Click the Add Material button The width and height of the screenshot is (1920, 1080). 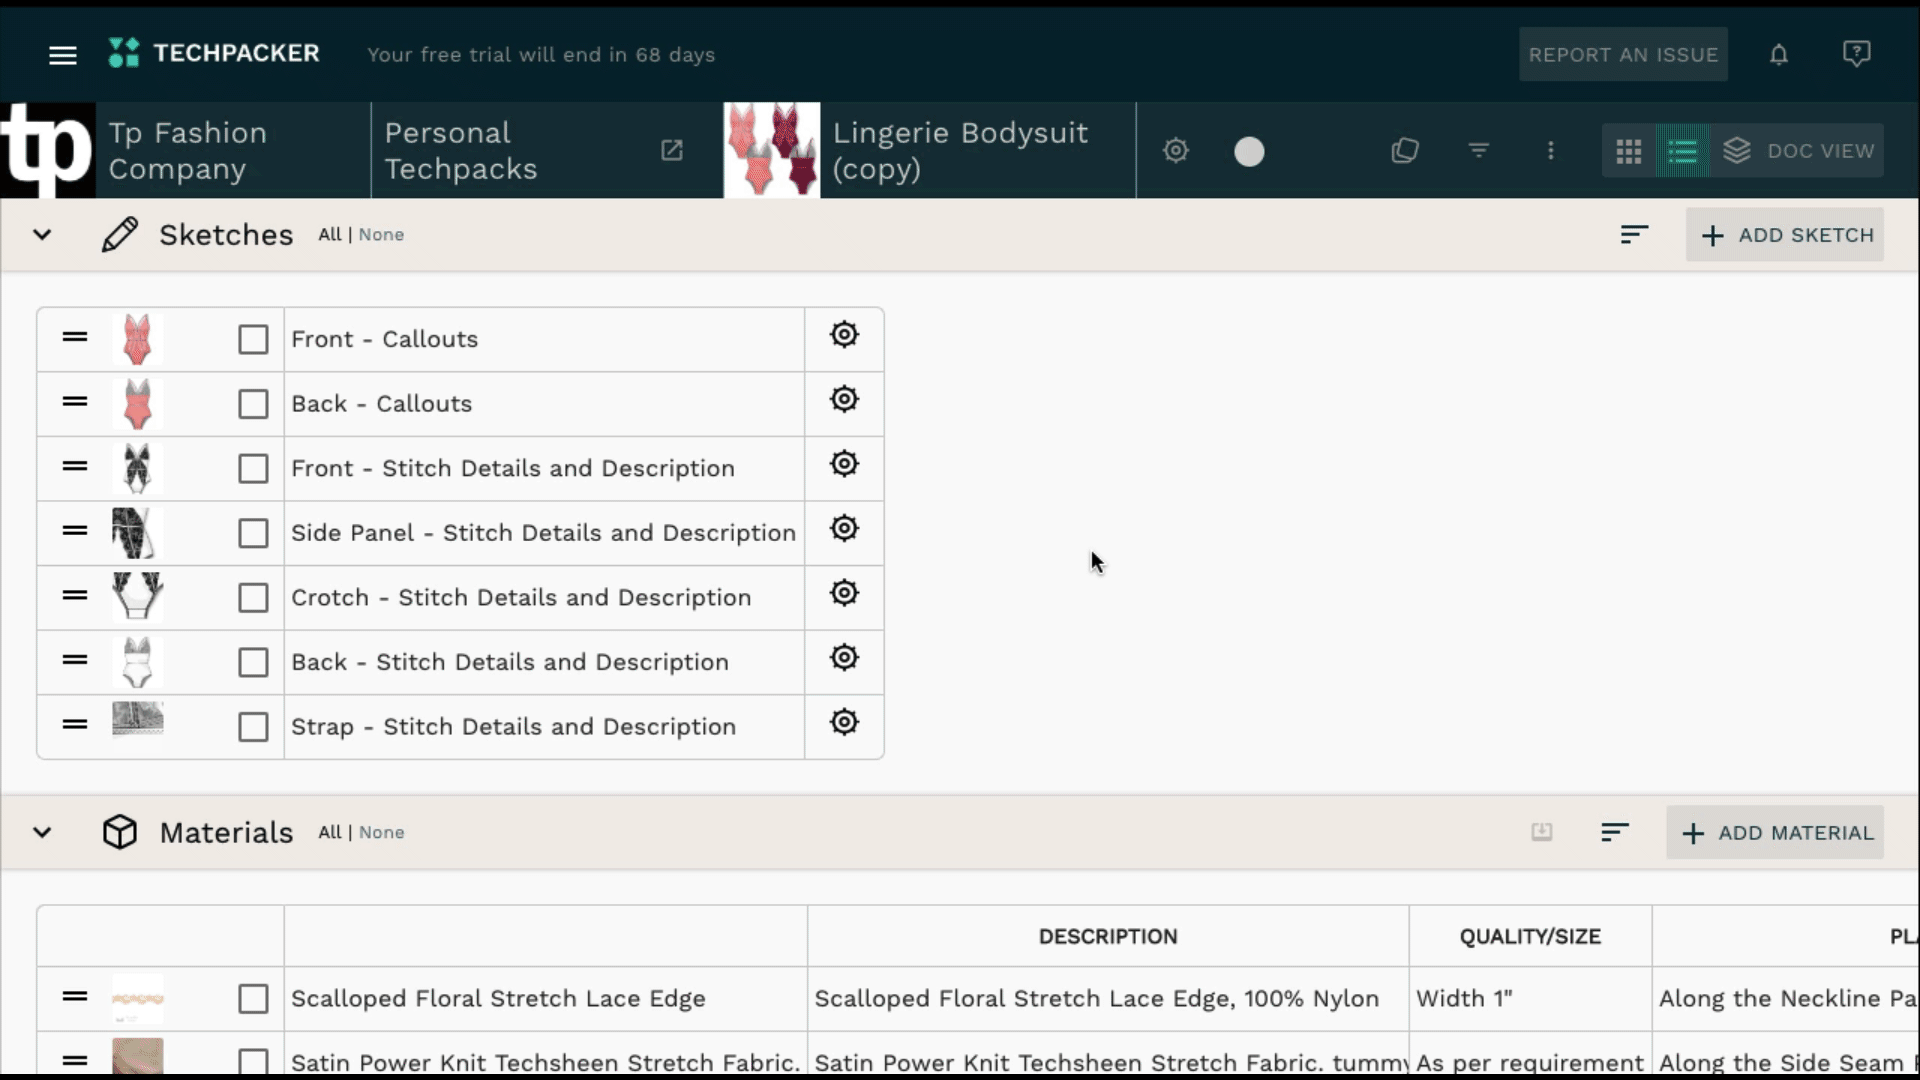[1775, 833]
